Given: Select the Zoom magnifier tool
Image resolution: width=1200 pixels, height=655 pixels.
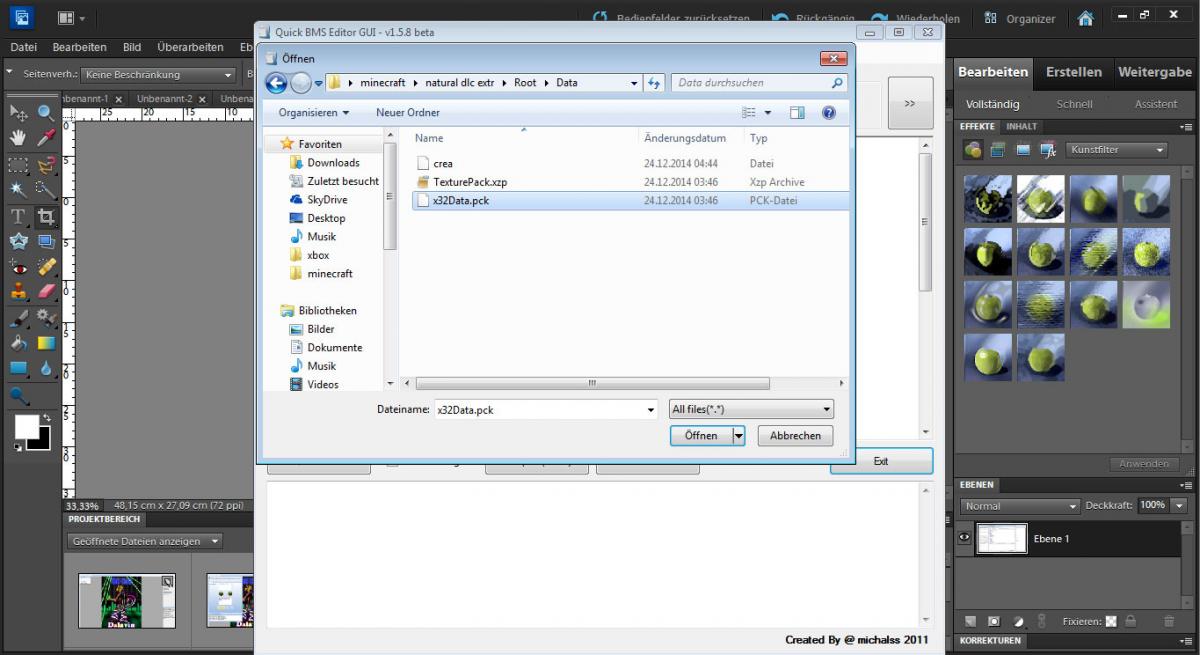Looking at the screenshot, I should [x=46, y=113].
